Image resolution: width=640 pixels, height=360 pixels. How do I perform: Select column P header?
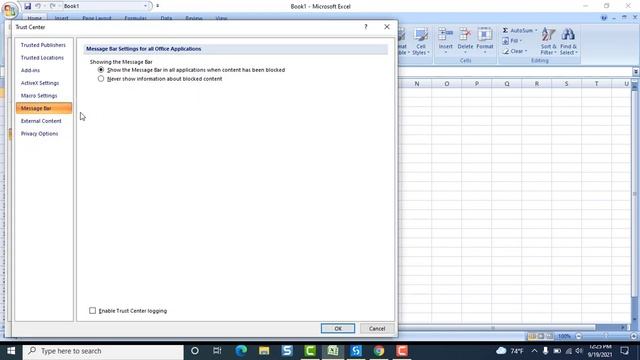tap(477, 84)
